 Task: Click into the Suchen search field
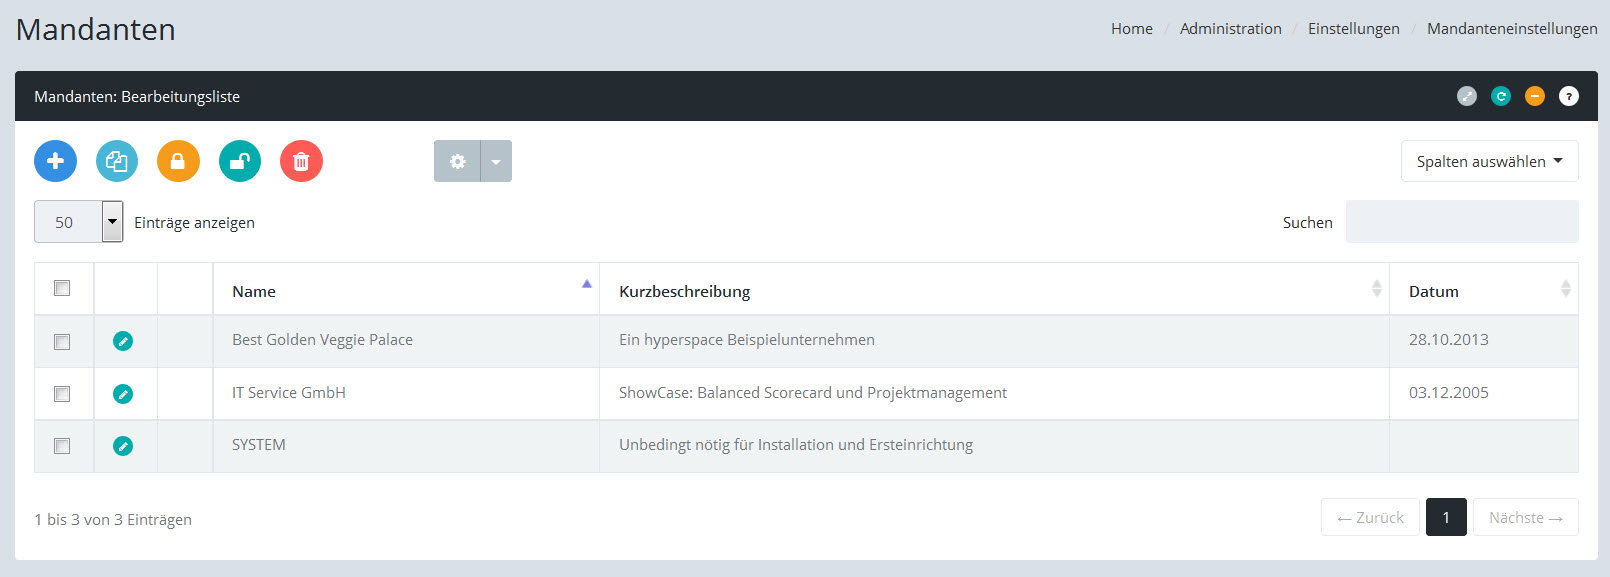pyautogui.click(x=1461, y=222)
